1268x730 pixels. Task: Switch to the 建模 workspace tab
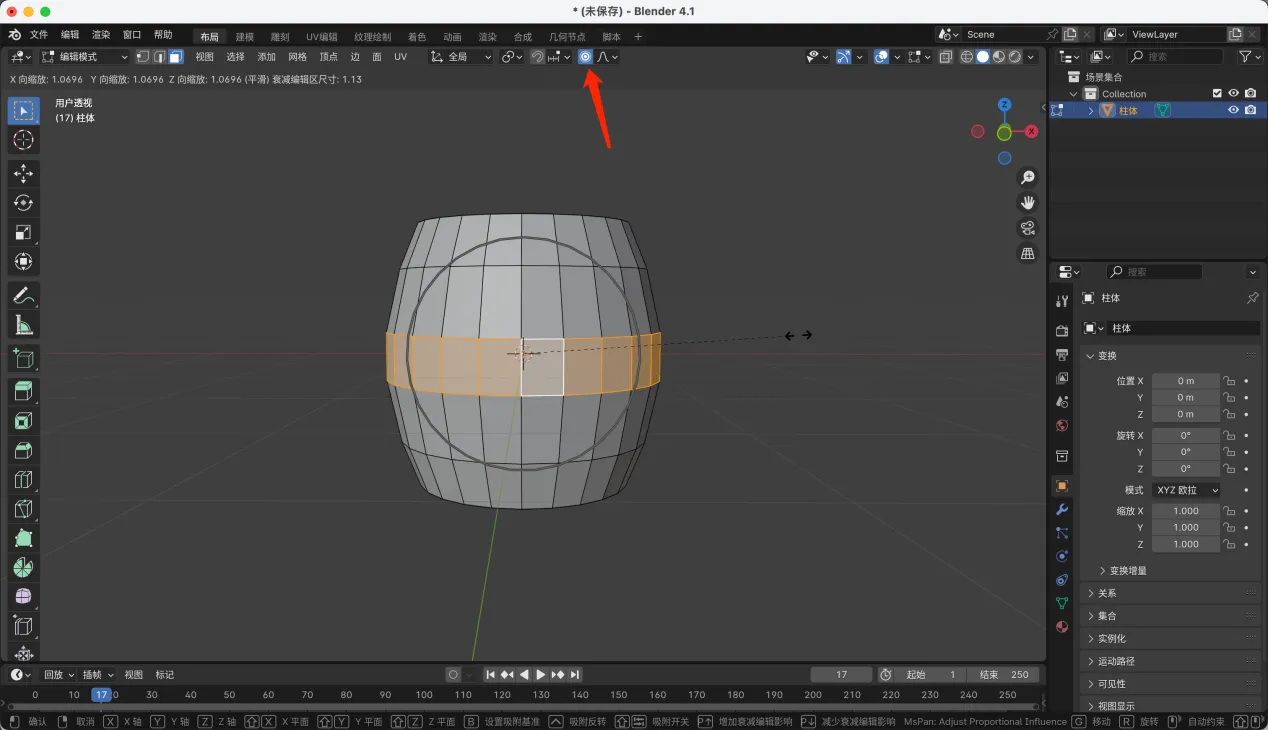pyautogui.click(x=245, y=37)
